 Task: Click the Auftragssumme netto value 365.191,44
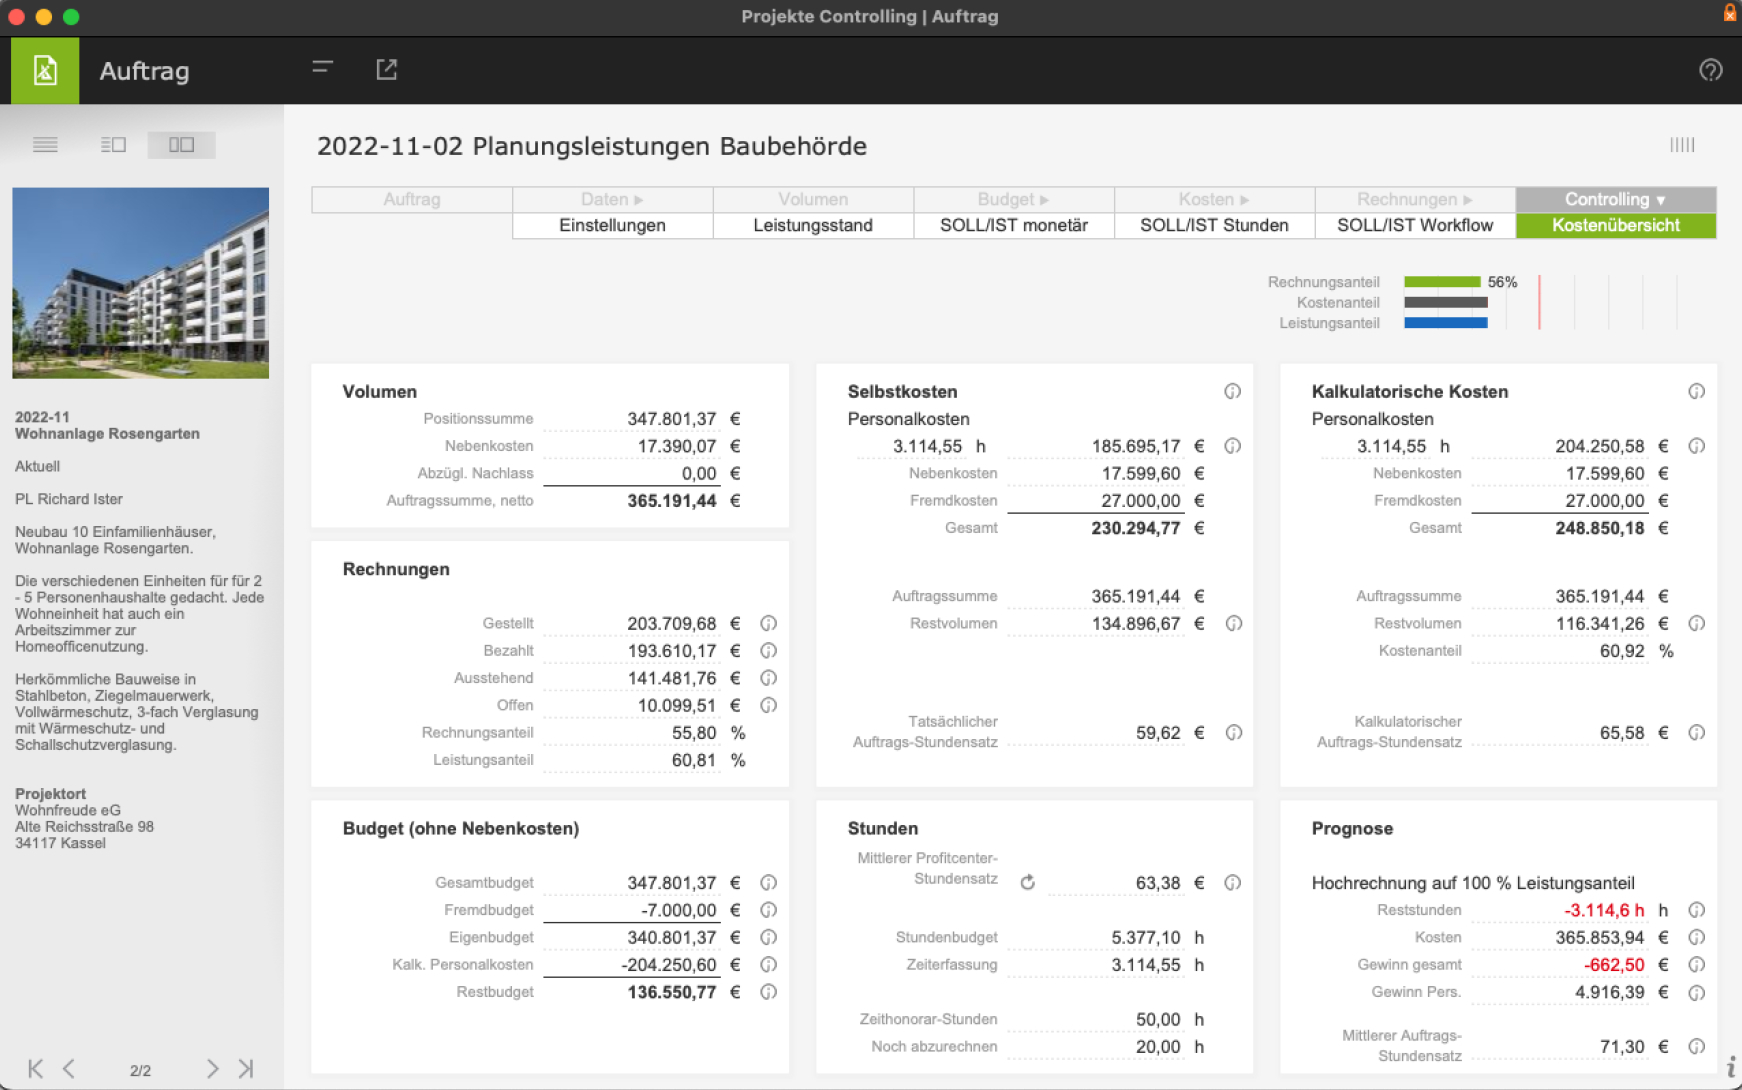[672, 500]
